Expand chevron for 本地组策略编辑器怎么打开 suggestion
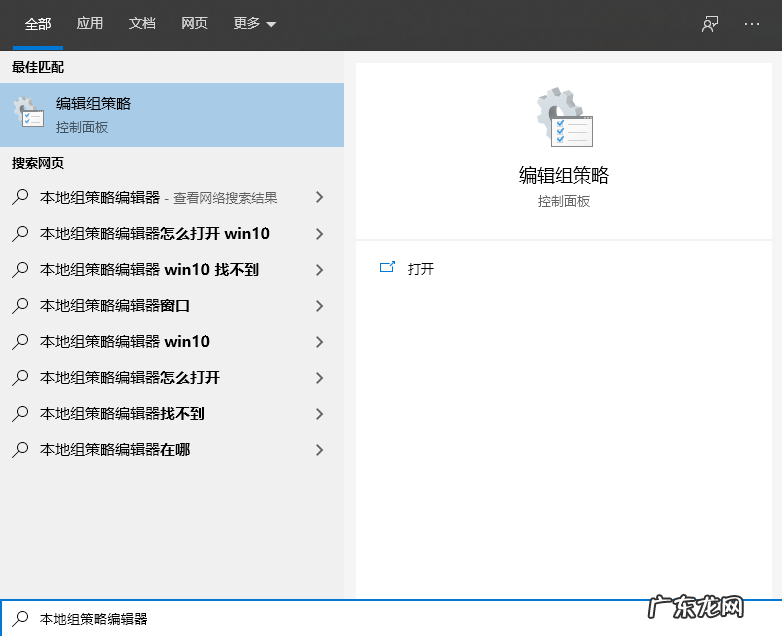Screen dimensions: 782x636 pos(320,378)
